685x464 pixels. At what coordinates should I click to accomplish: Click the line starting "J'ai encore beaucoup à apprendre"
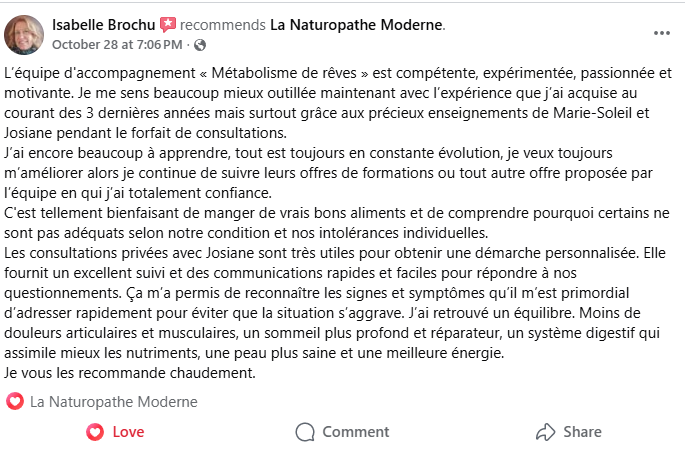point(328,153)
